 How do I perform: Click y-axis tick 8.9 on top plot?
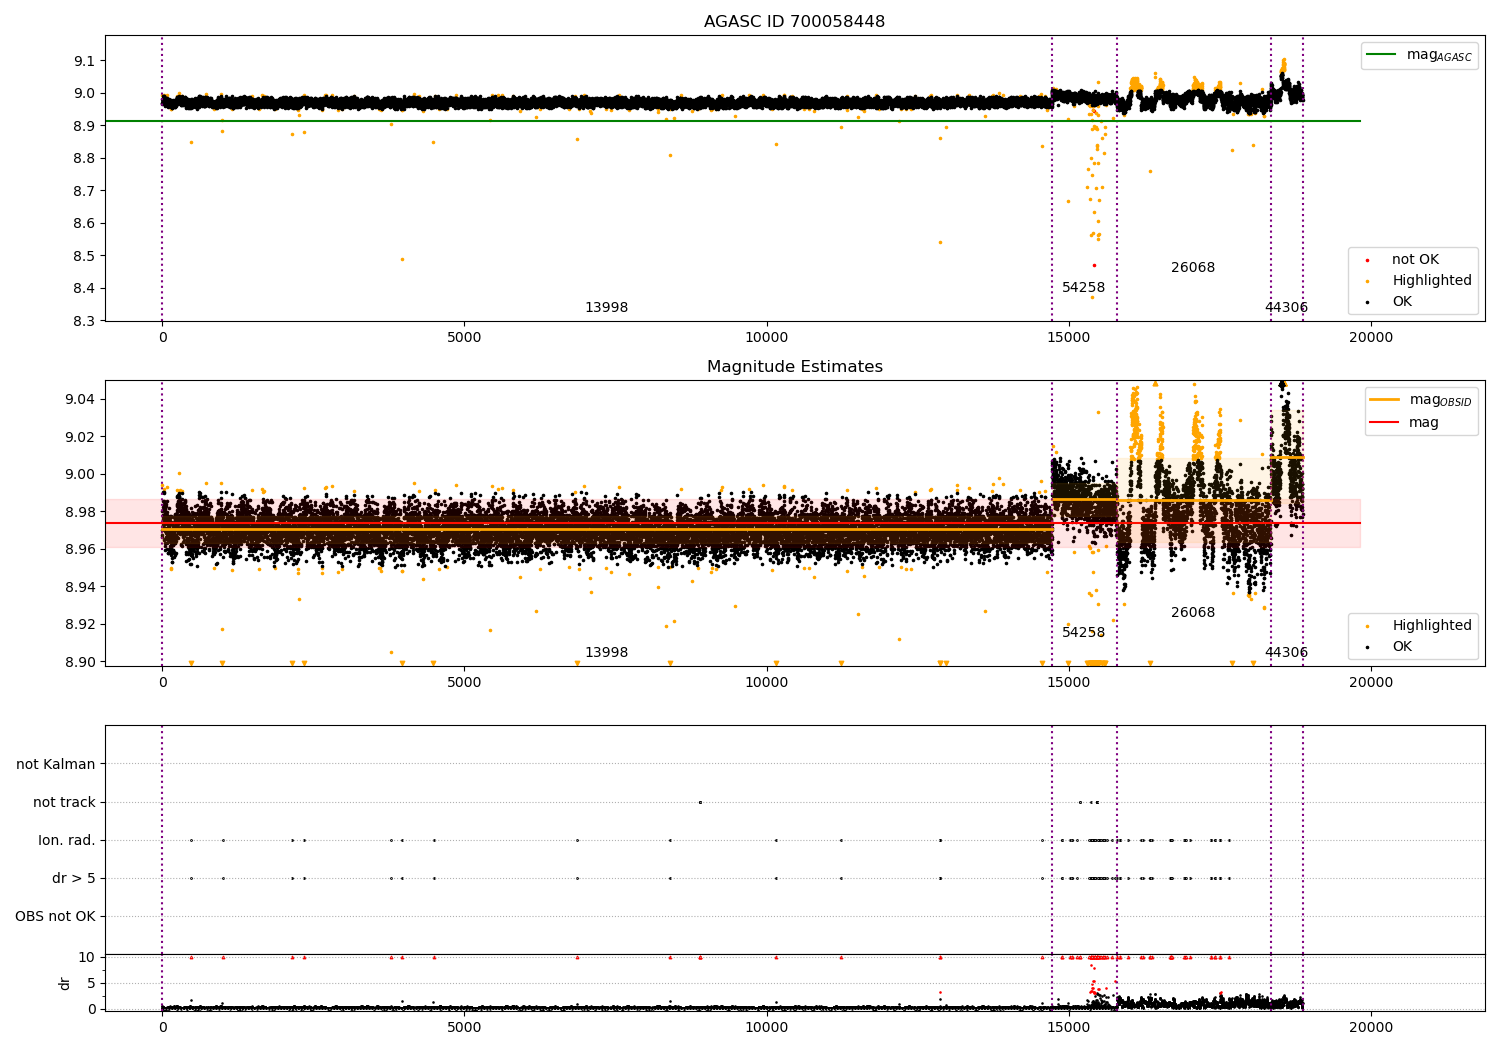84,126
